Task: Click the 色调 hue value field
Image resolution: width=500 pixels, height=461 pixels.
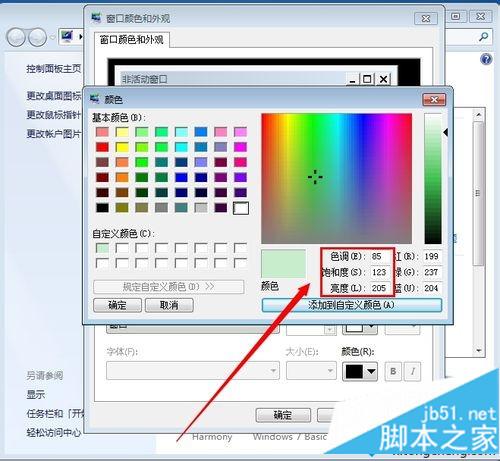Action: coord(379,256)
